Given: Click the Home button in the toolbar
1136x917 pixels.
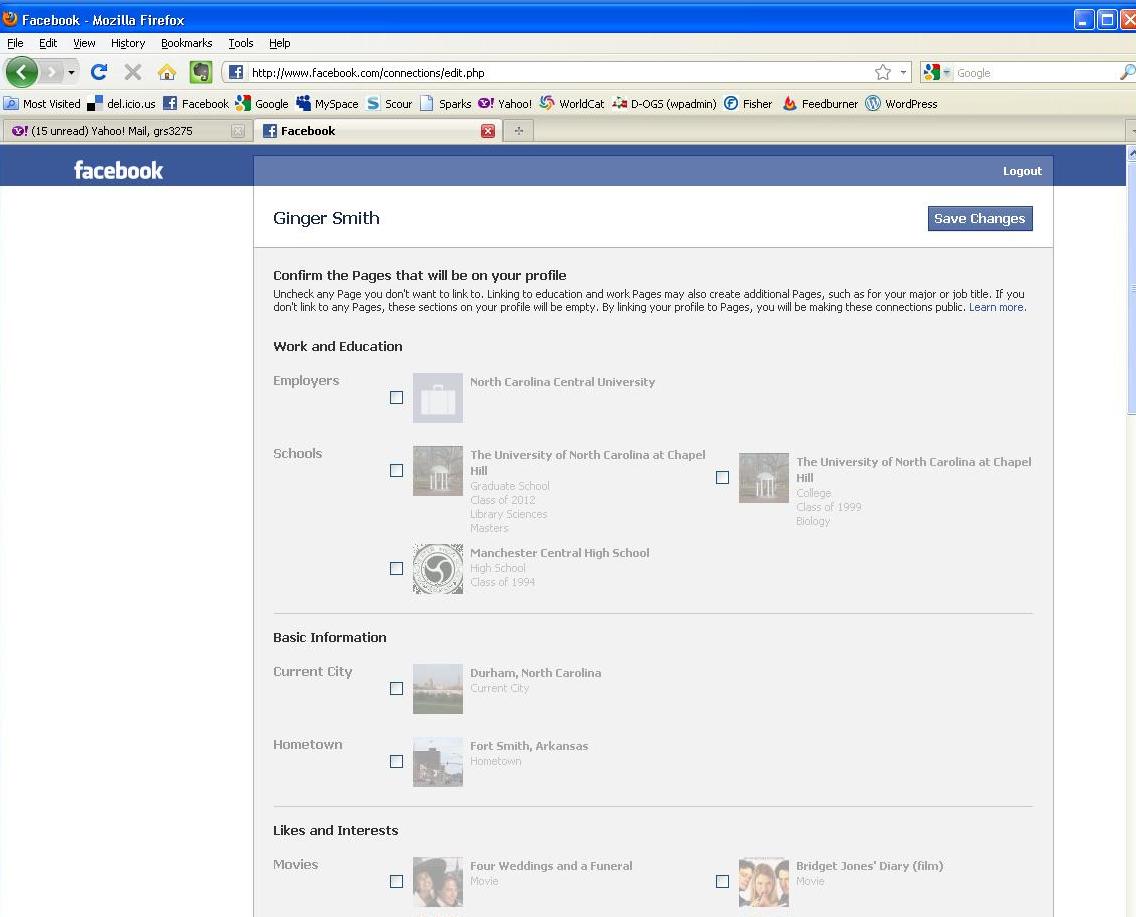Looking at the screenshot, I should [x=166, y=72].
